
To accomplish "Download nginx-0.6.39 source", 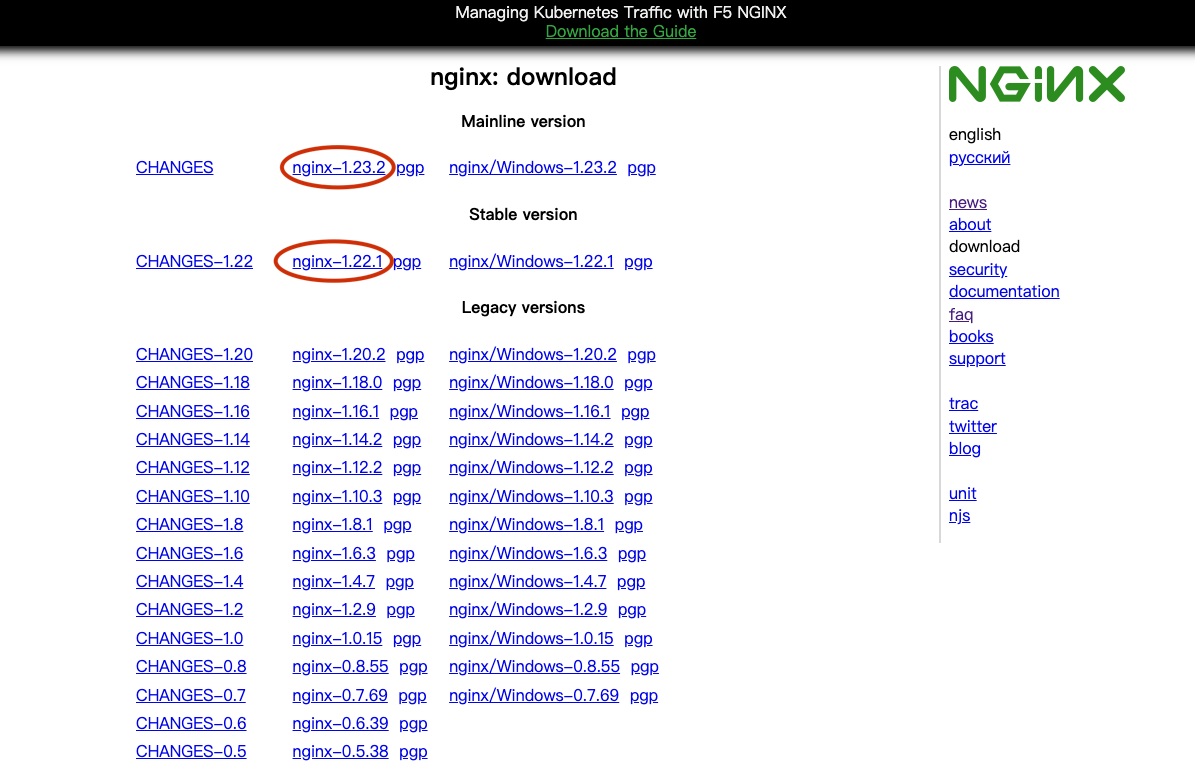I will (x=340, y=723).
